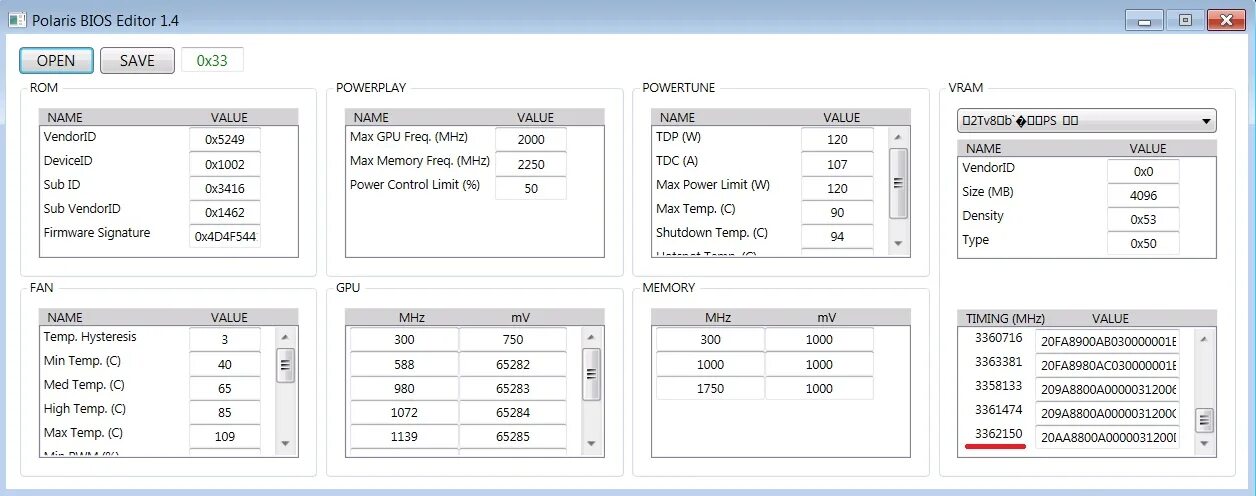Edit the value field of timing 3362150
1256x496 pixels.
(1107, 437)
